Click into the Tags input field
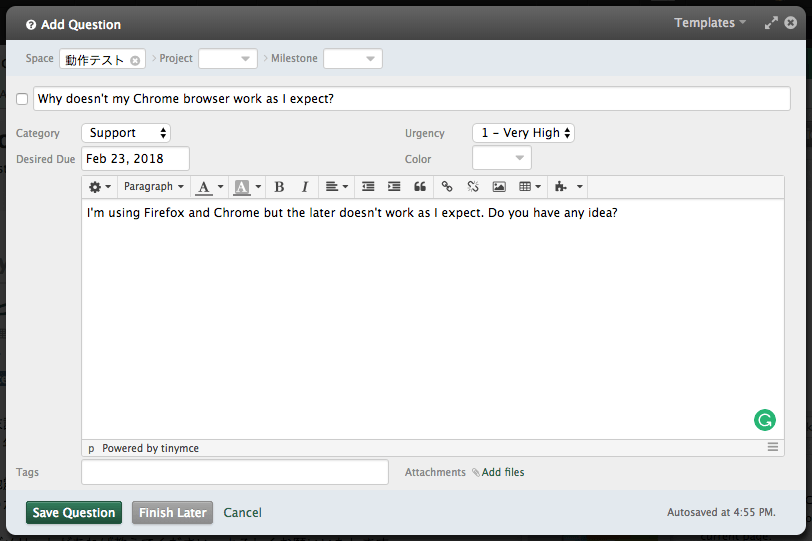 click(x=235, y=472)
